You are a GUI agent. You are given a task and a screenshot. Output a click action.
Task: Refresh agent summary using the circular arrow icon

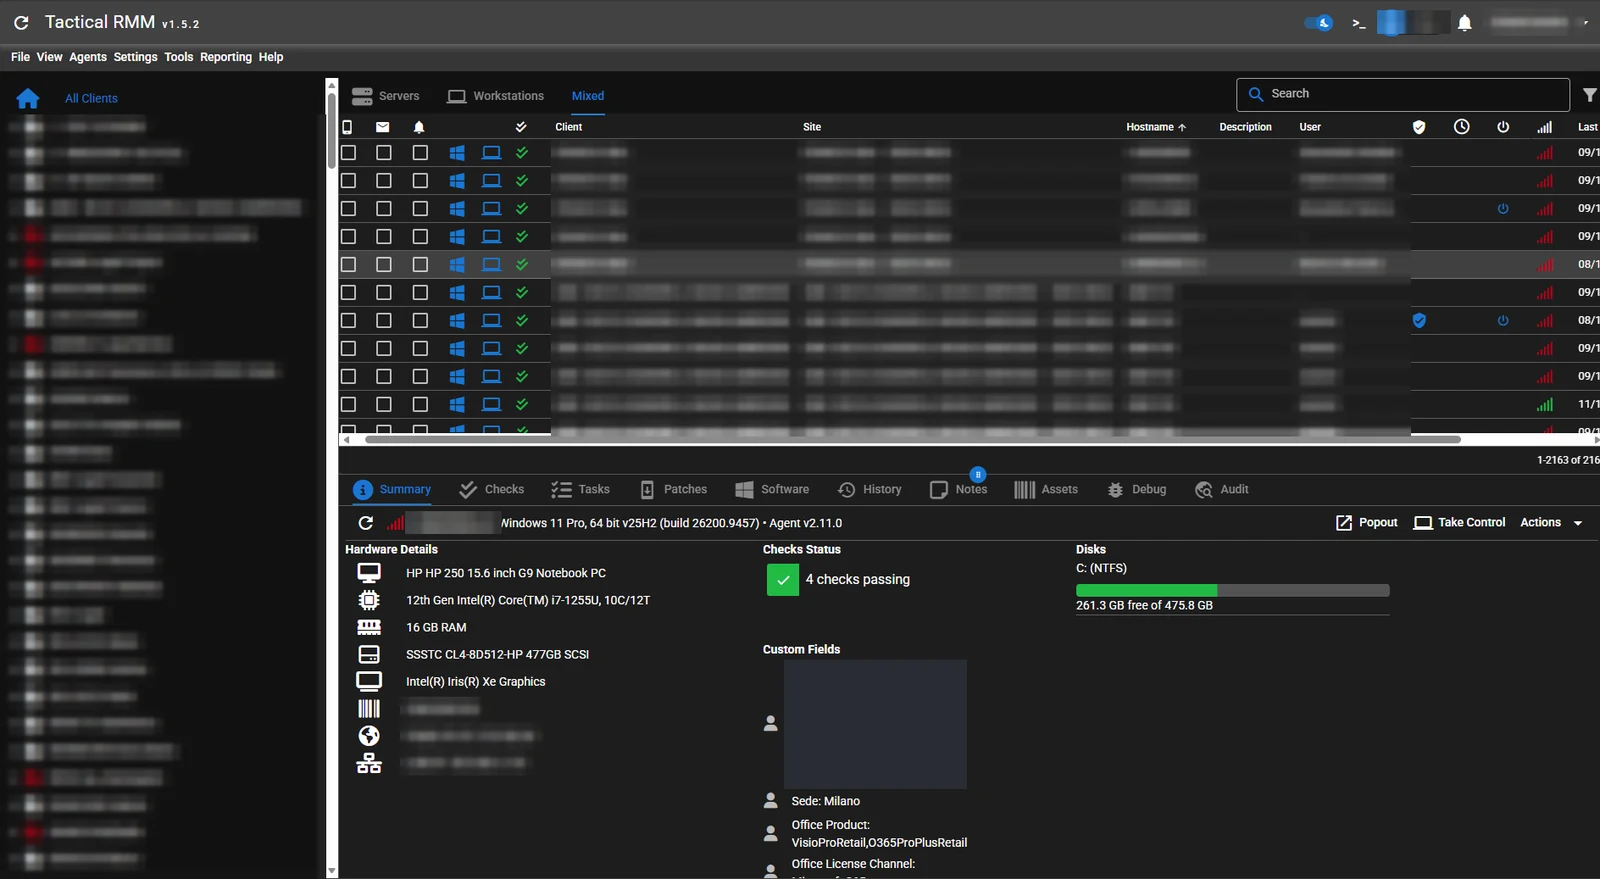[365, 523]
